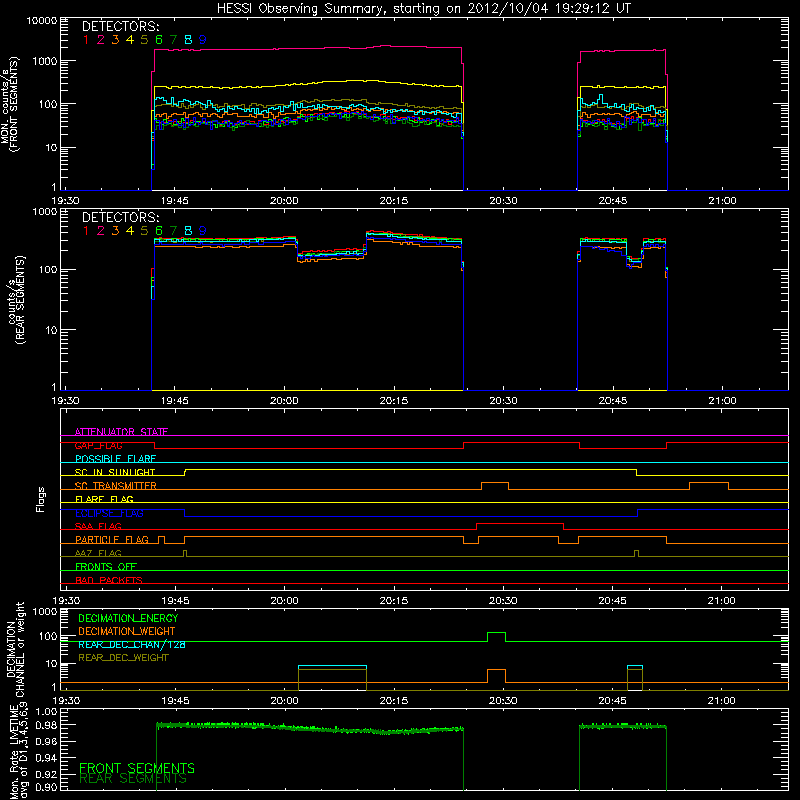Click the counts/s (REAR SEGMENTS) axis title
Image resolution: width=800 pixels, height=800 pixels.
point(17,300)
